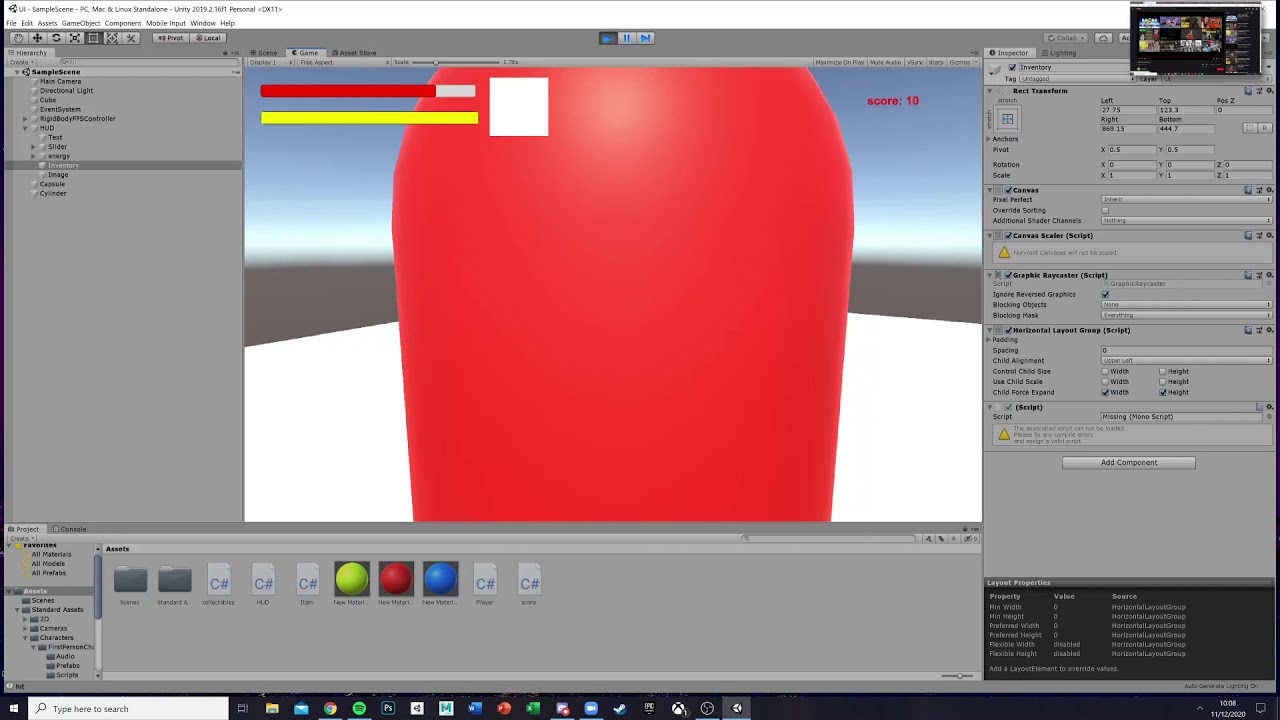Viewport: 1280px width, 720px height.
Task: Toggle Inventory object active checkbox
Action: pyautogui.click(x=1012, y=67)
